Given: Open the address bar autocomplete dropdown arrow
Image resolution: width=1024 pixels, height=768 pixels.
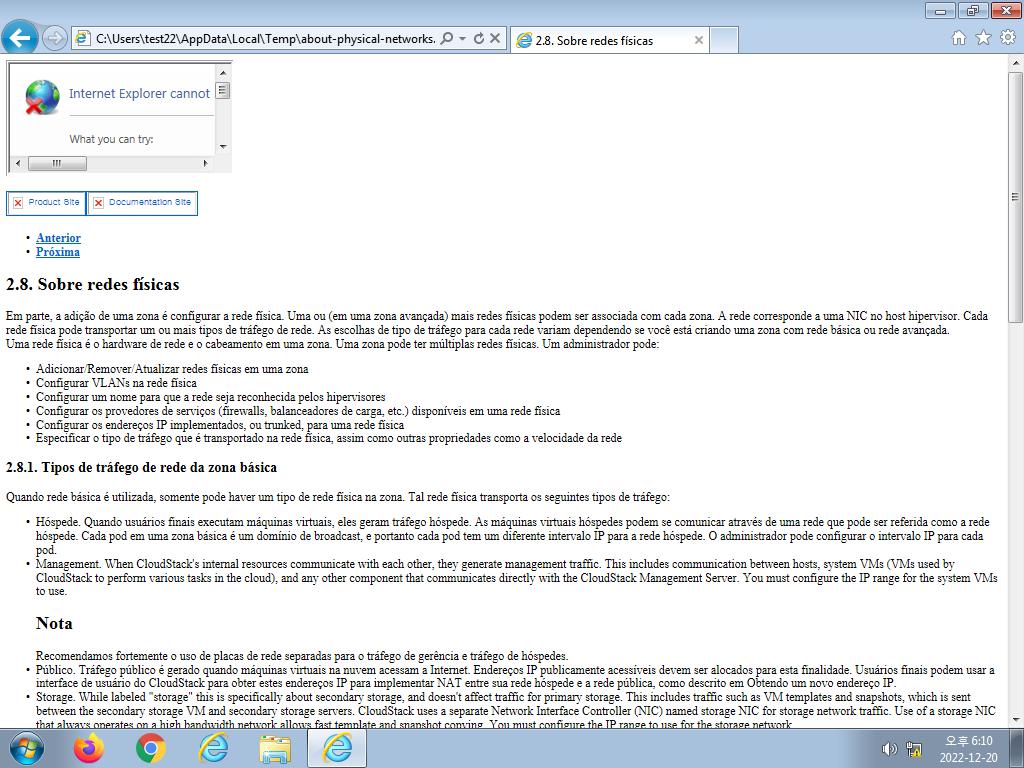Looking at the screenshot, I should click(462, 39).
